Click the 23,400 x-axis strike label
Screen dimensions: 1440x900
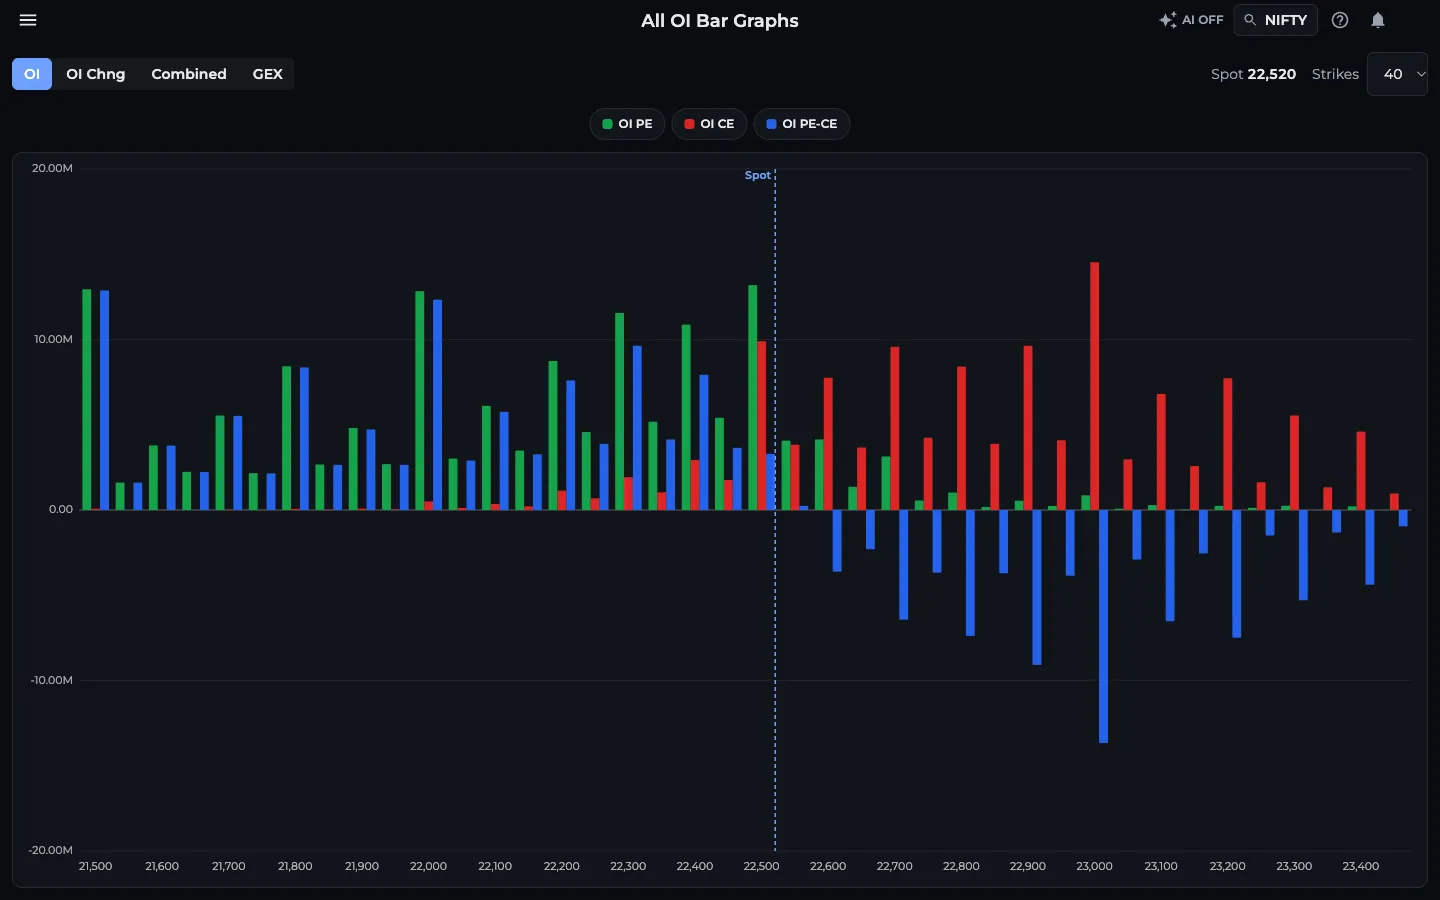1360,866
